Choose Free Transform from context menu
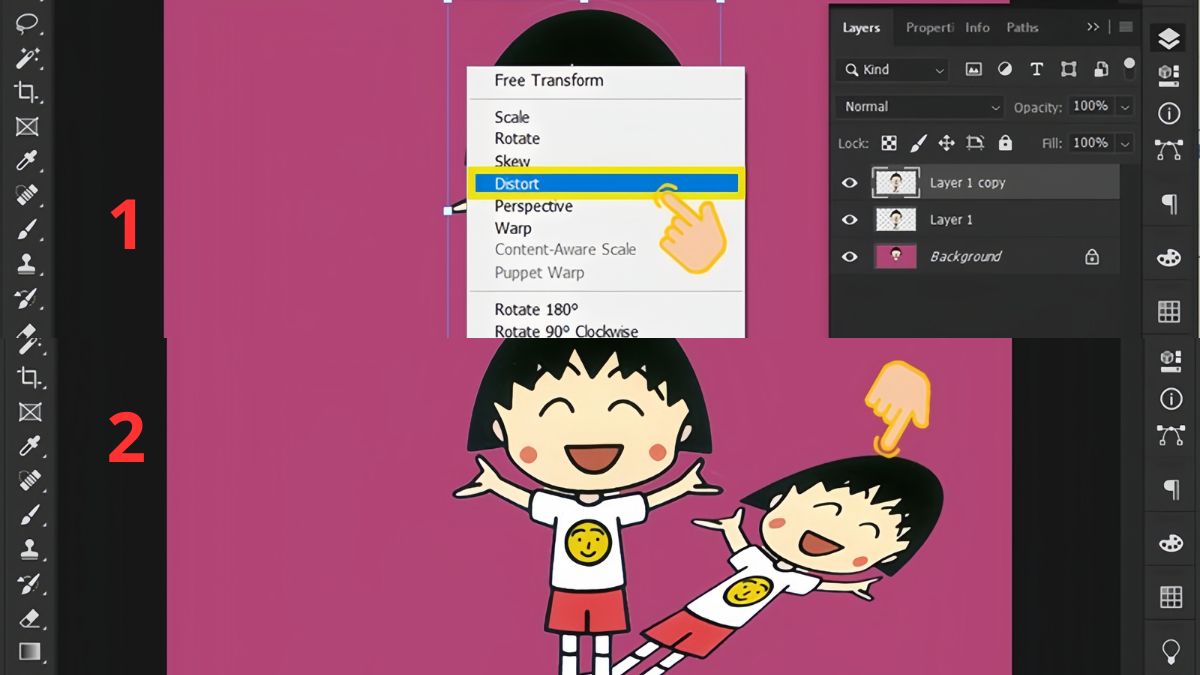The width and height of the screenshot is (1200, 675). [x=549, y=80]
